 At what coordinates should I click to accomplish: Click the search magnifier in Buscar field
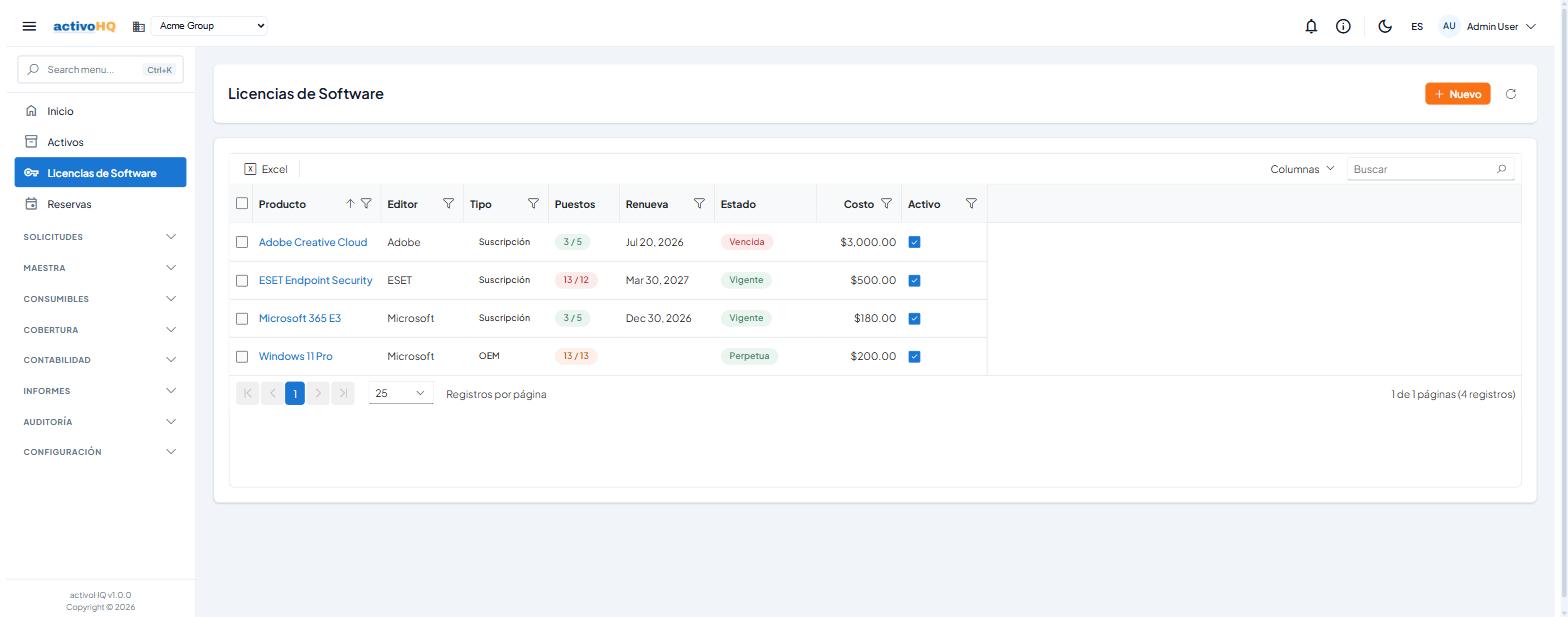1501,169
